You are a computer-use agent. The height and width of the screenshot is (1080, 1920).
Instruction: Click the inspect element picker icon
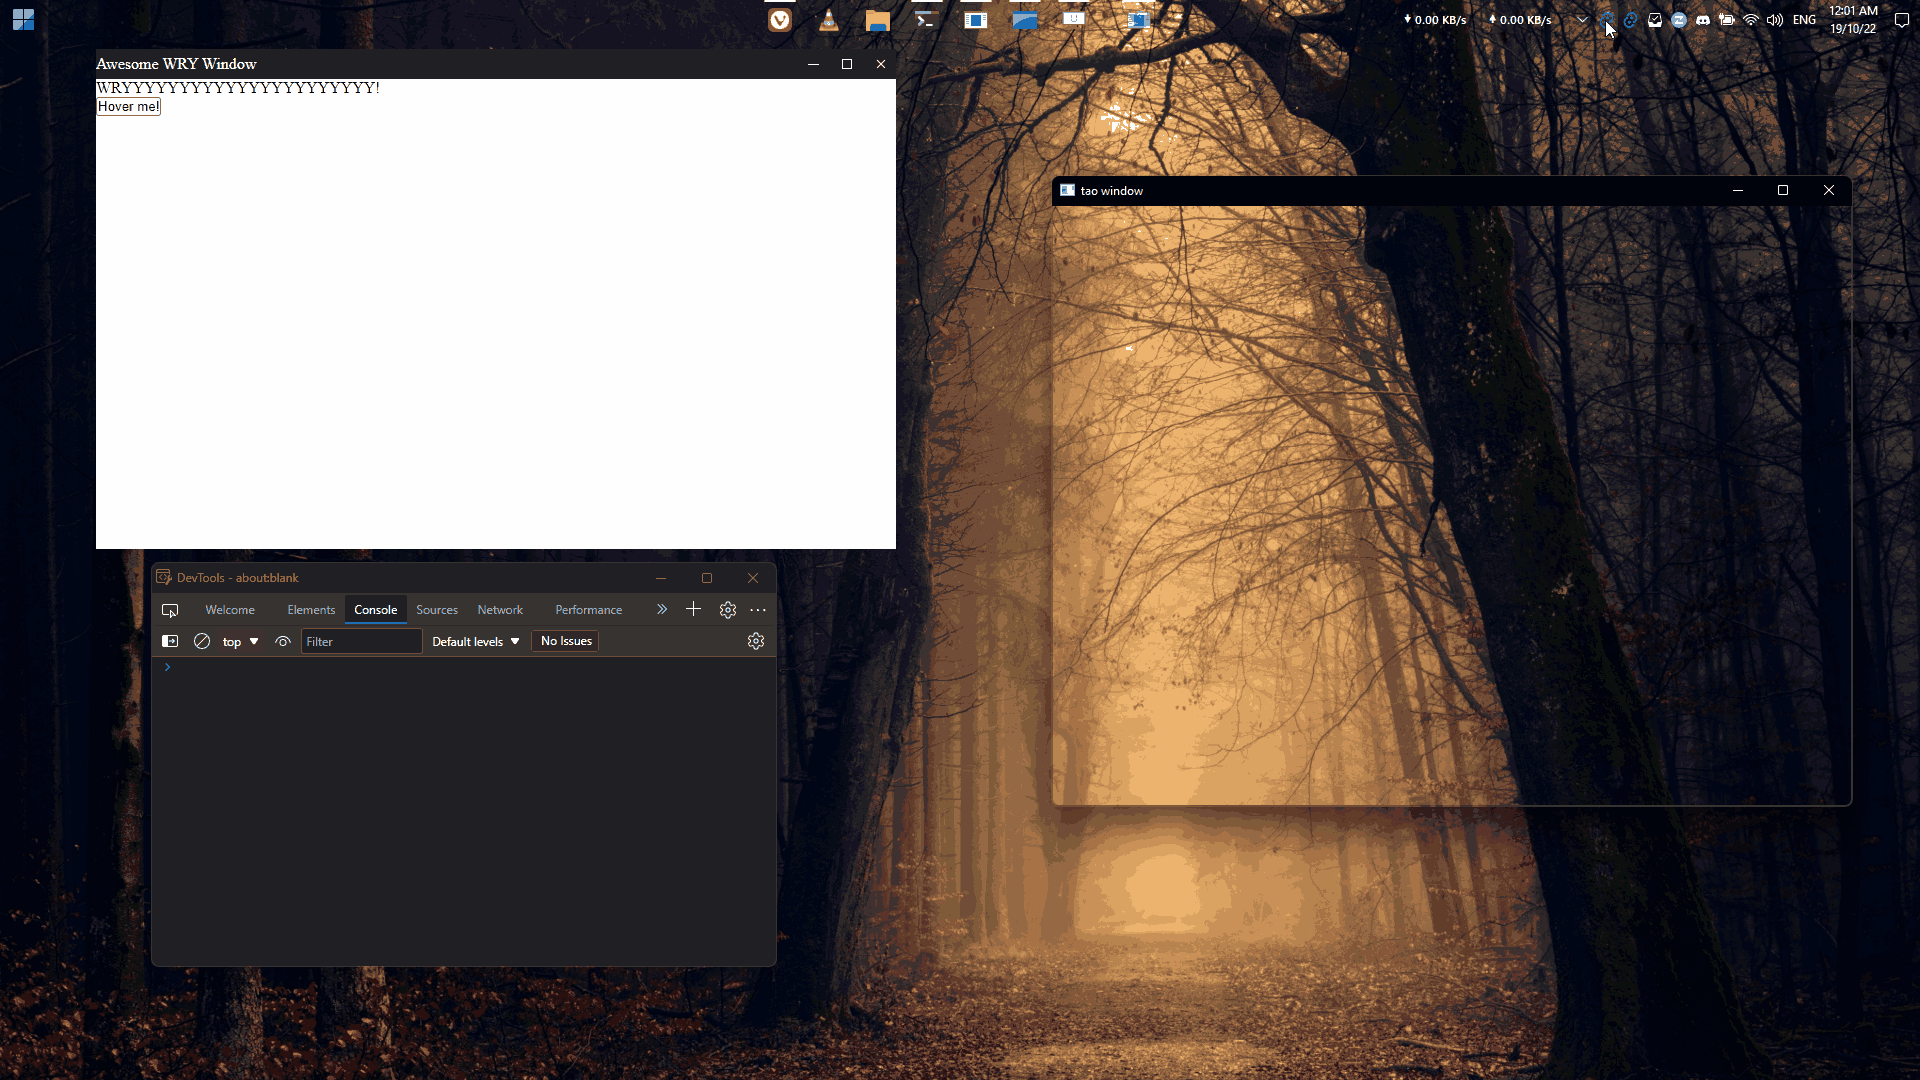point(170,610)
